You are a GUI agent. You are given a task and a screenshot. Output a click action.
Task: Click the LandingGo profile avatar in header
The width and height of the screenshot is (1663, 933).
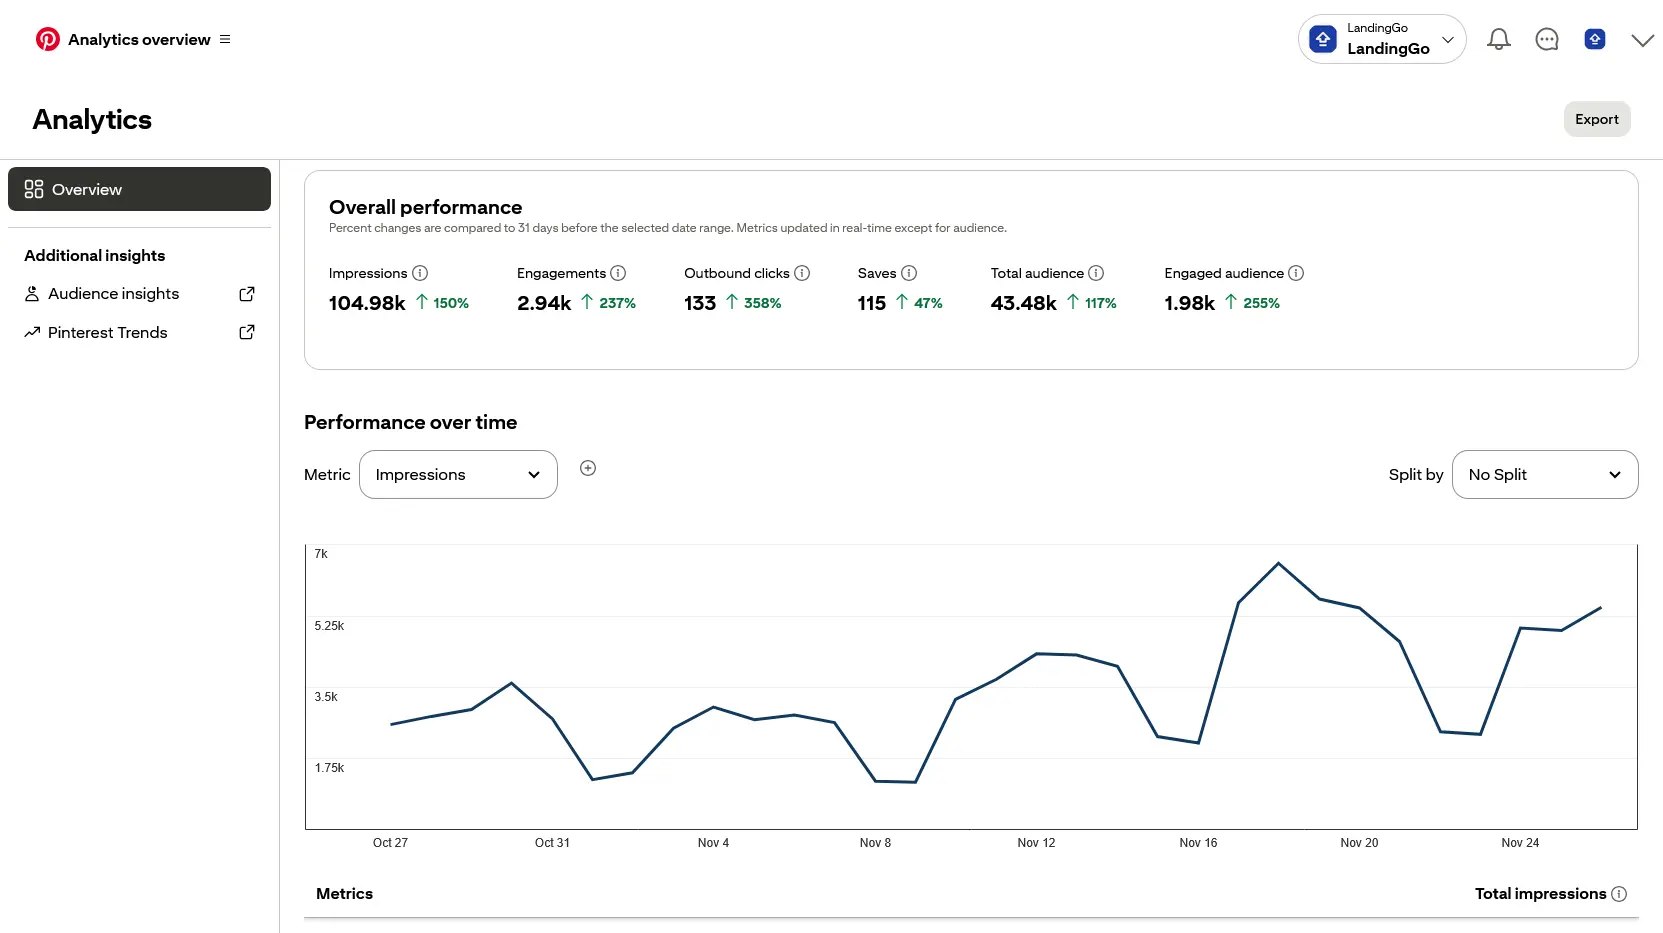click(x=1595, y=39)
